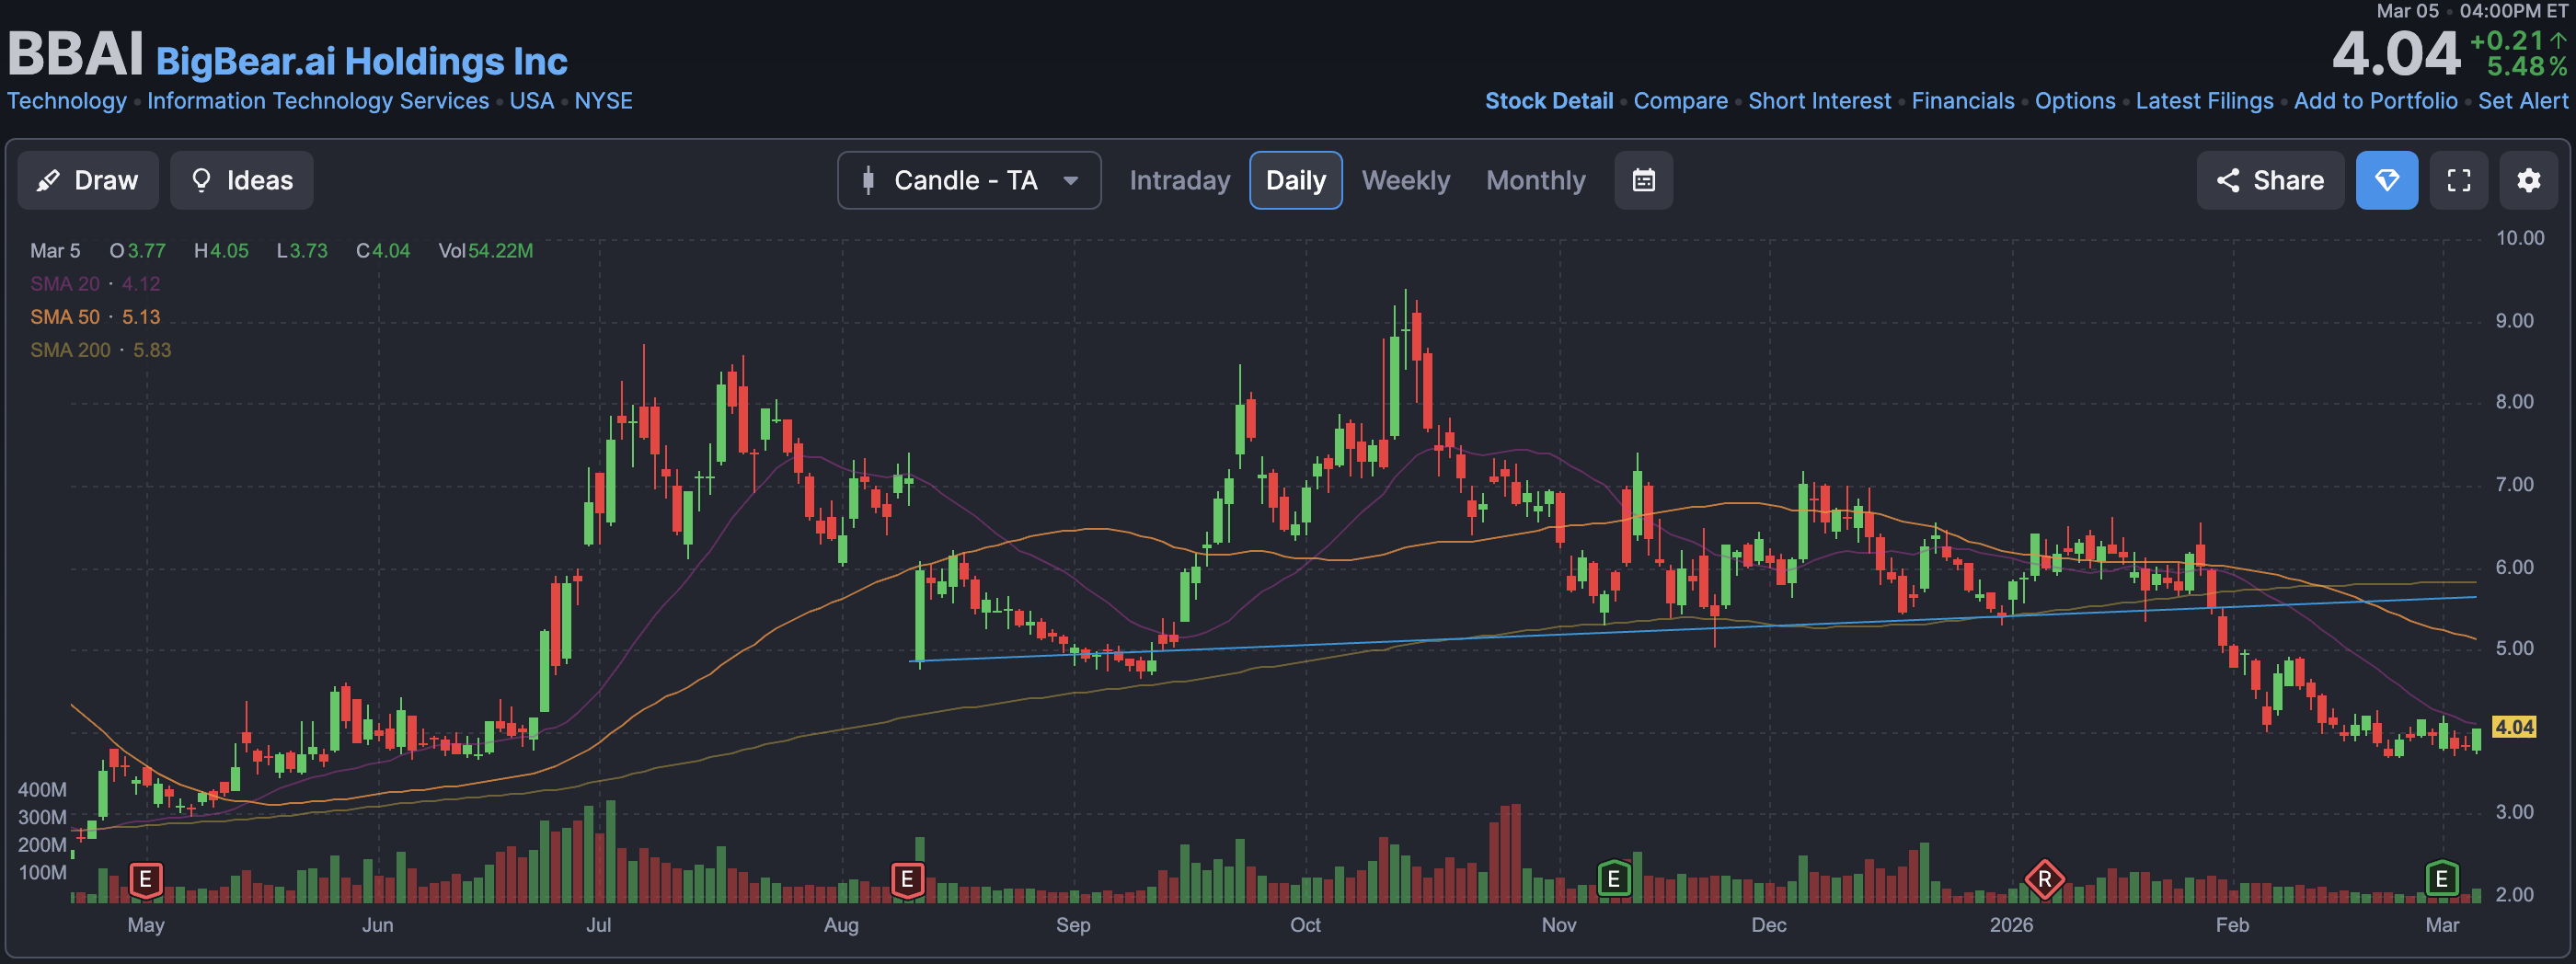Viewport: 2576px width, 964px height.
Task: Click the +0.21 price change value
Action: [x=2506, y=41]
